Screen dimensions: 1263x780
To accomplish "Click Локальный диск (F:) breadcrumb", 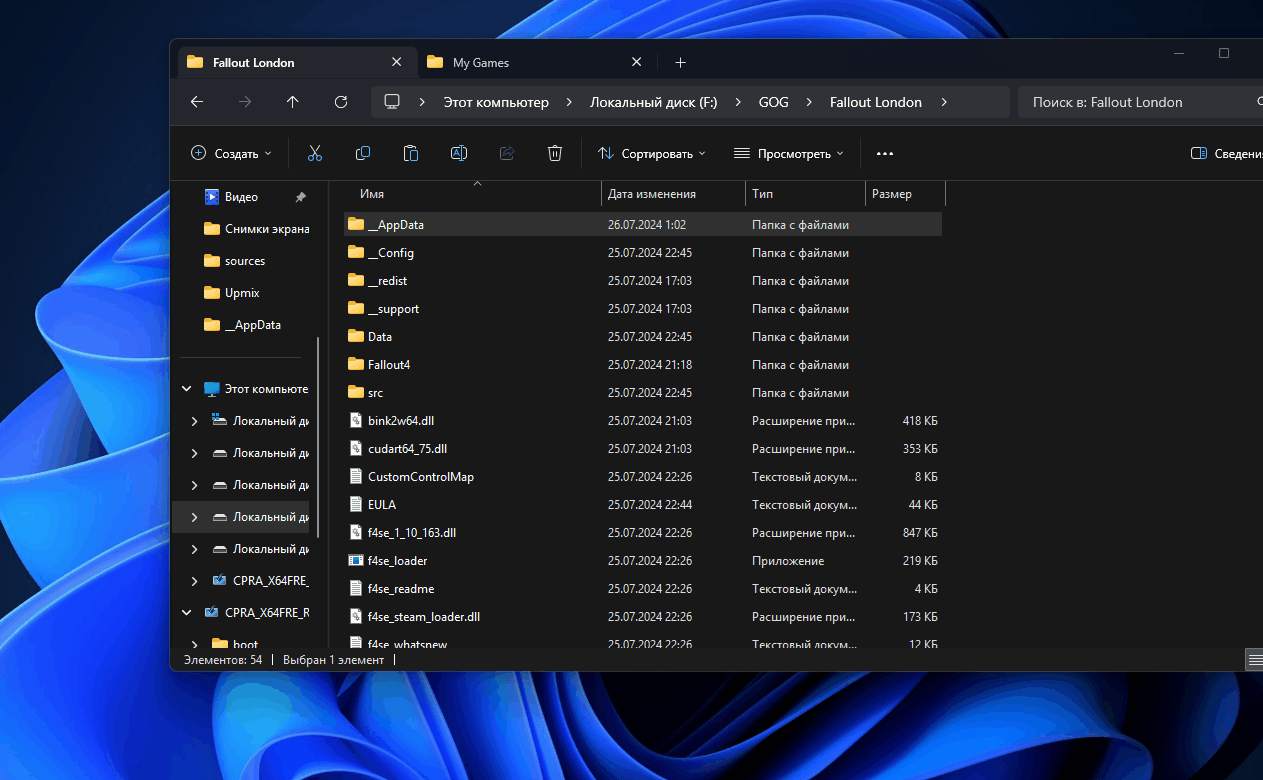I will click(654, 102).
